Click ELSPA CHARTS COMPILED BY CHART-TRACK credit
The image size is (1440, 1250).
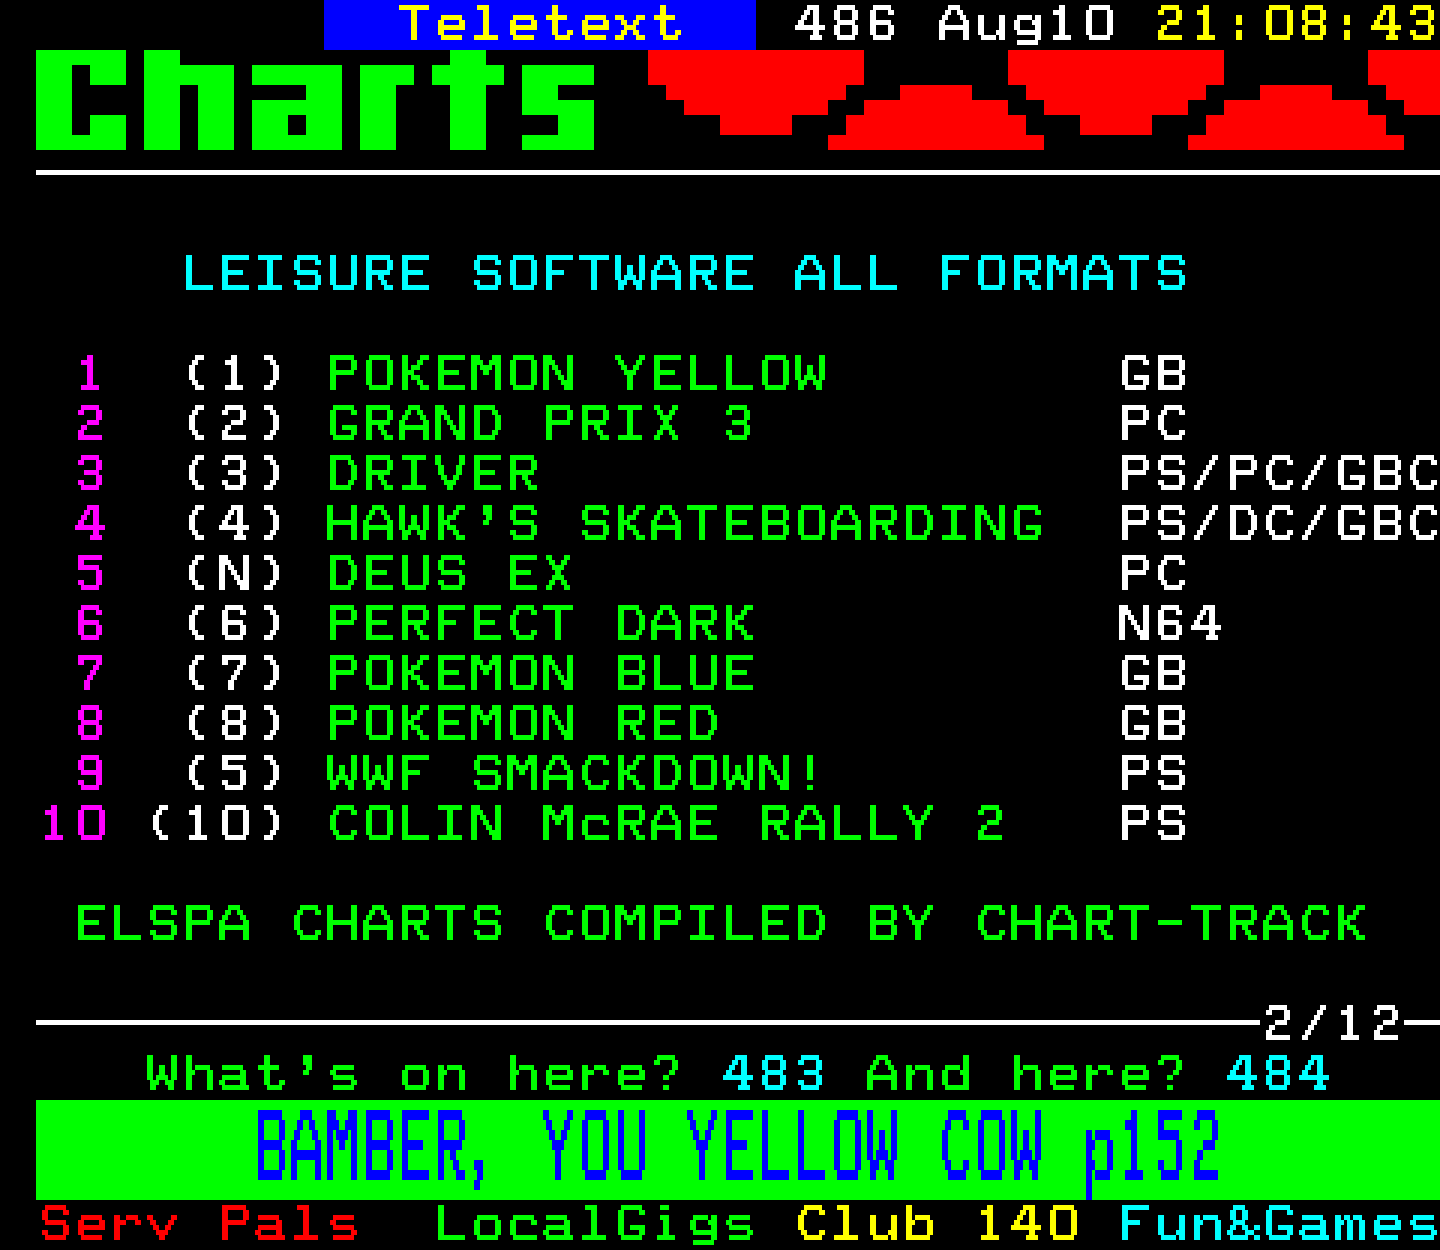[x=721, y=924]
